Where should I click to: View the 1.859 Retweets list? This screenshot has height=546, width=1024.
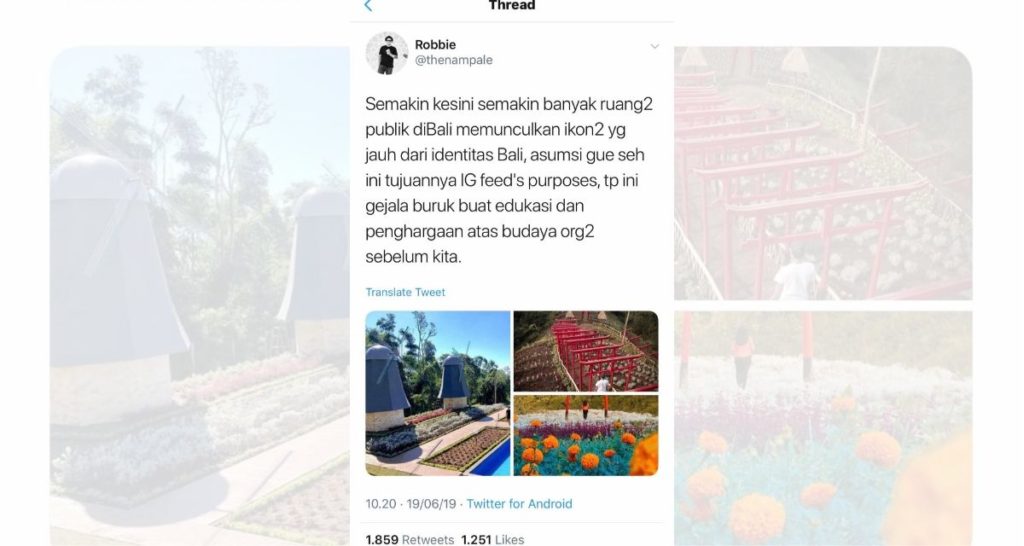[409, 539]
